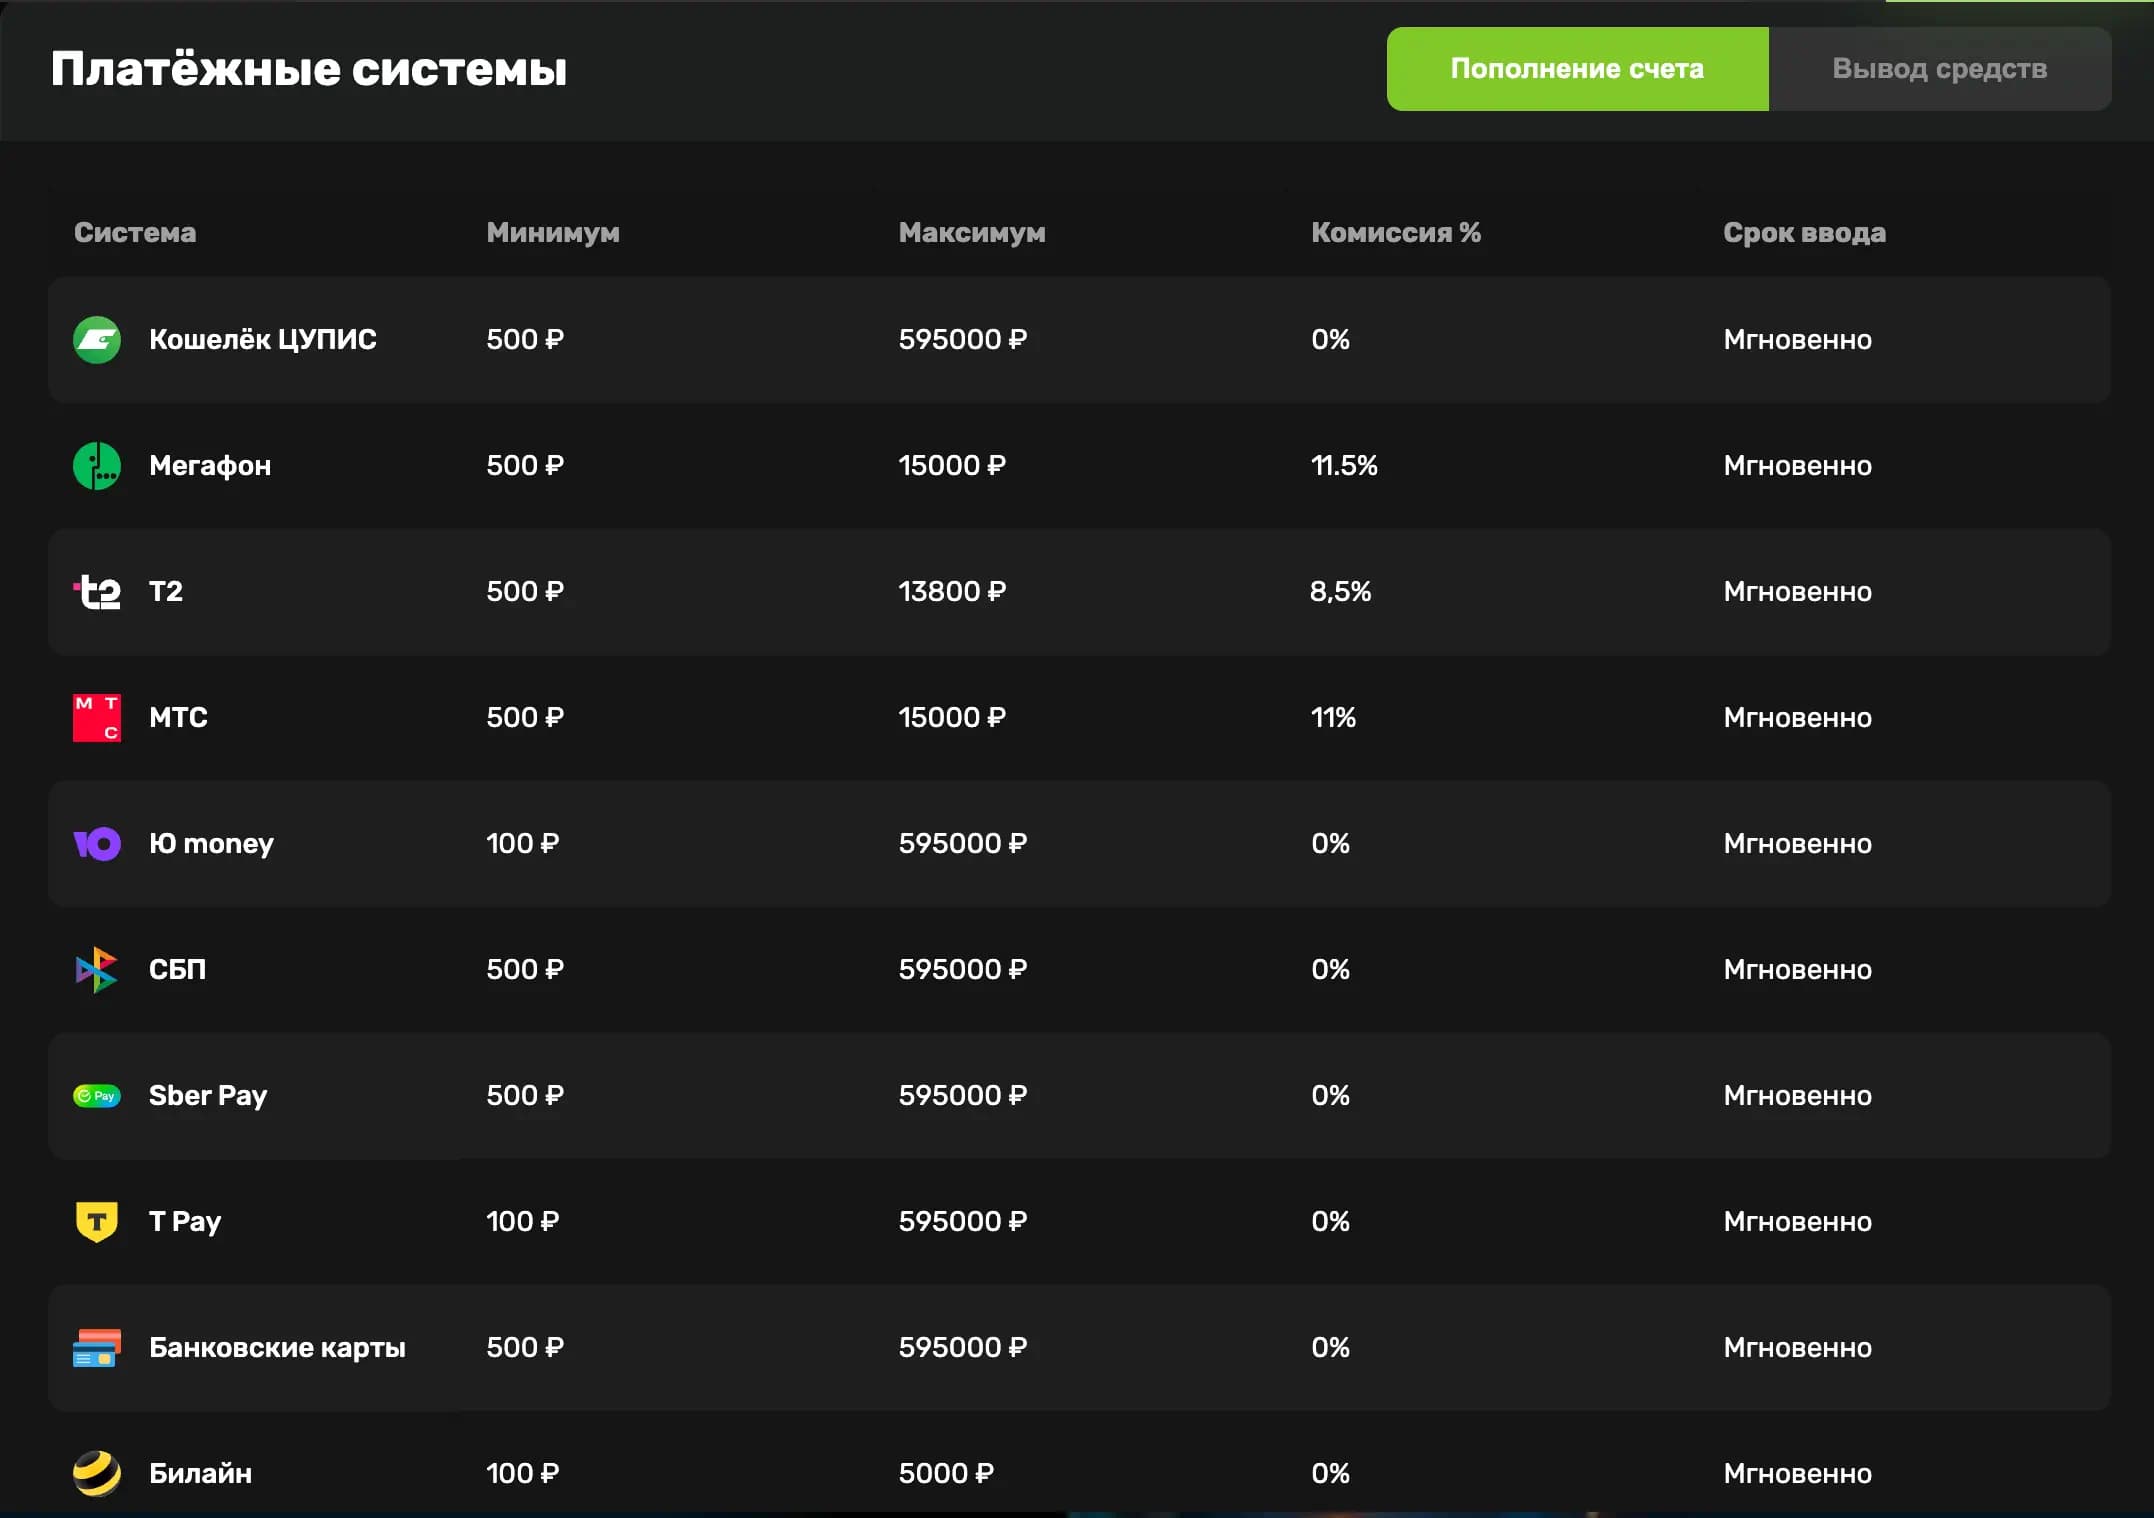Click the 0% commission for Sber Pay

[1330, 1096]
